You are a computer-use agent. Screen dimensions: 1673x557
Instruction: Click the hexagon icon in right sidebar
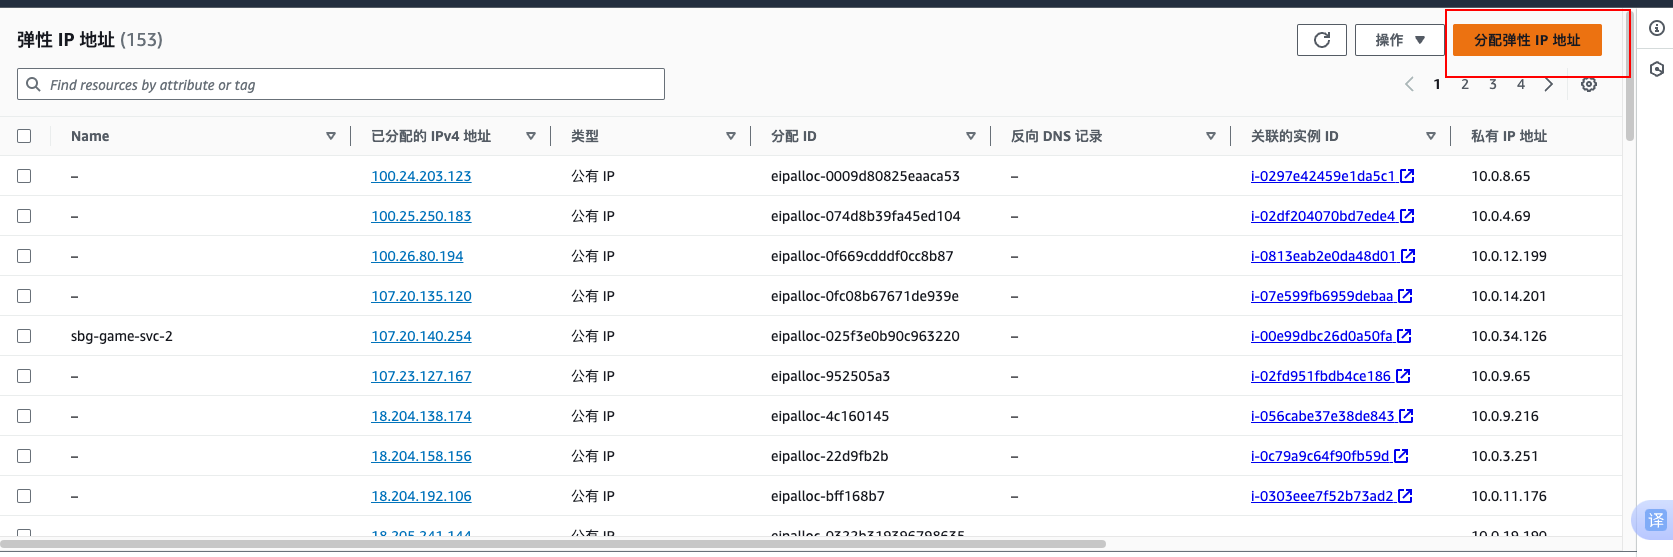click(x=1657, y=69)
